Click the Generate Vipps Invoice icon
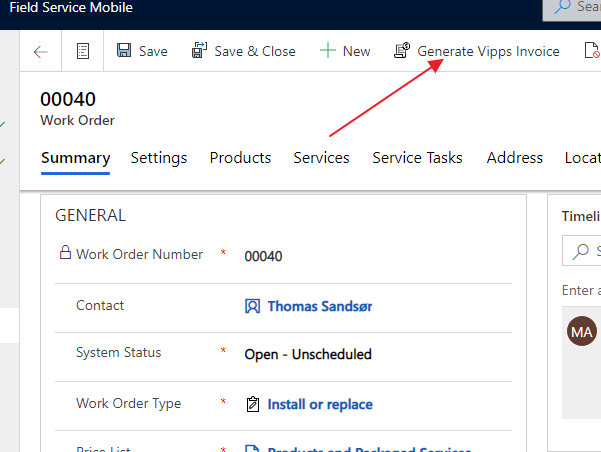Screen dimensions: 601x452 point(402,50)
